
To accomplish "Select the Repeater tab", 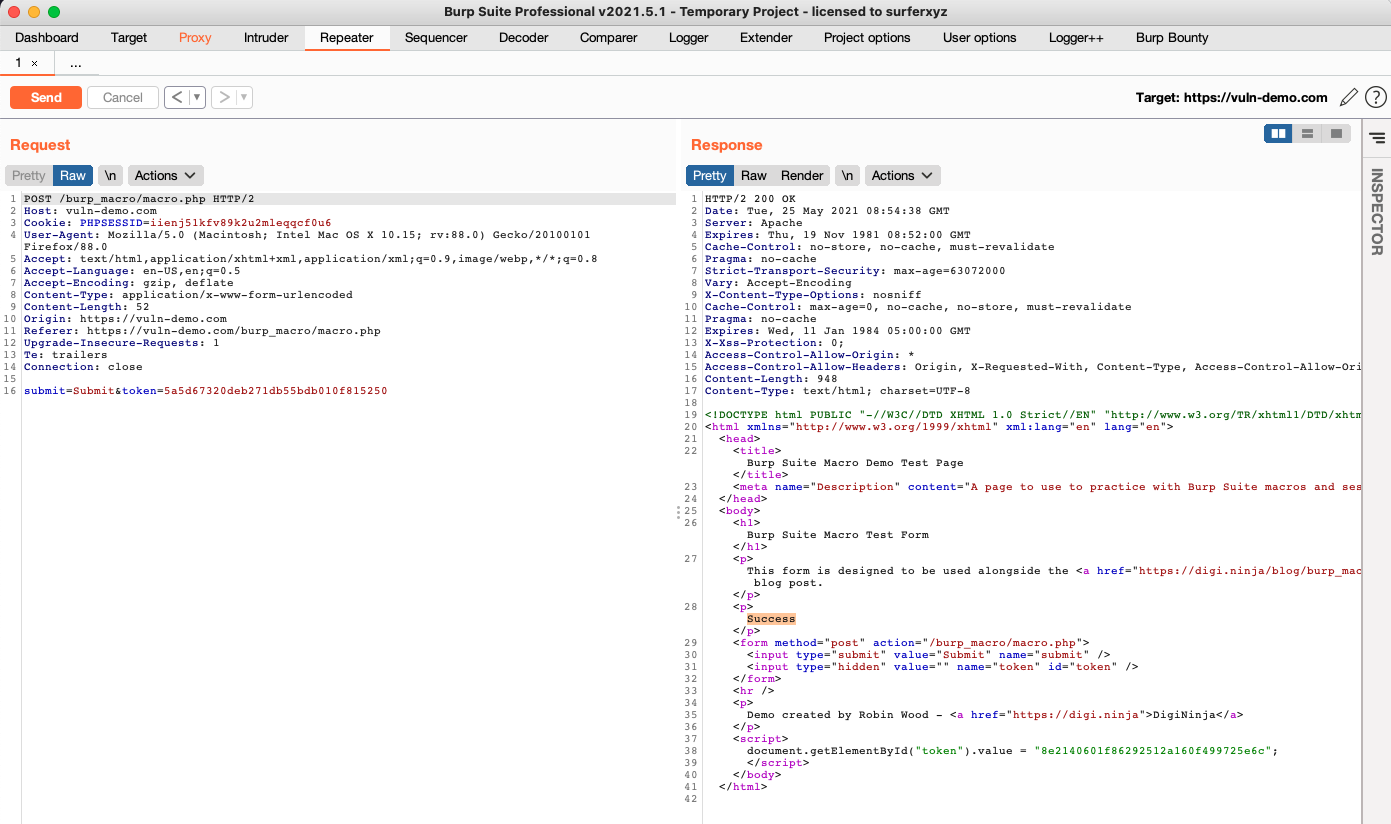I will click(347, 38).
